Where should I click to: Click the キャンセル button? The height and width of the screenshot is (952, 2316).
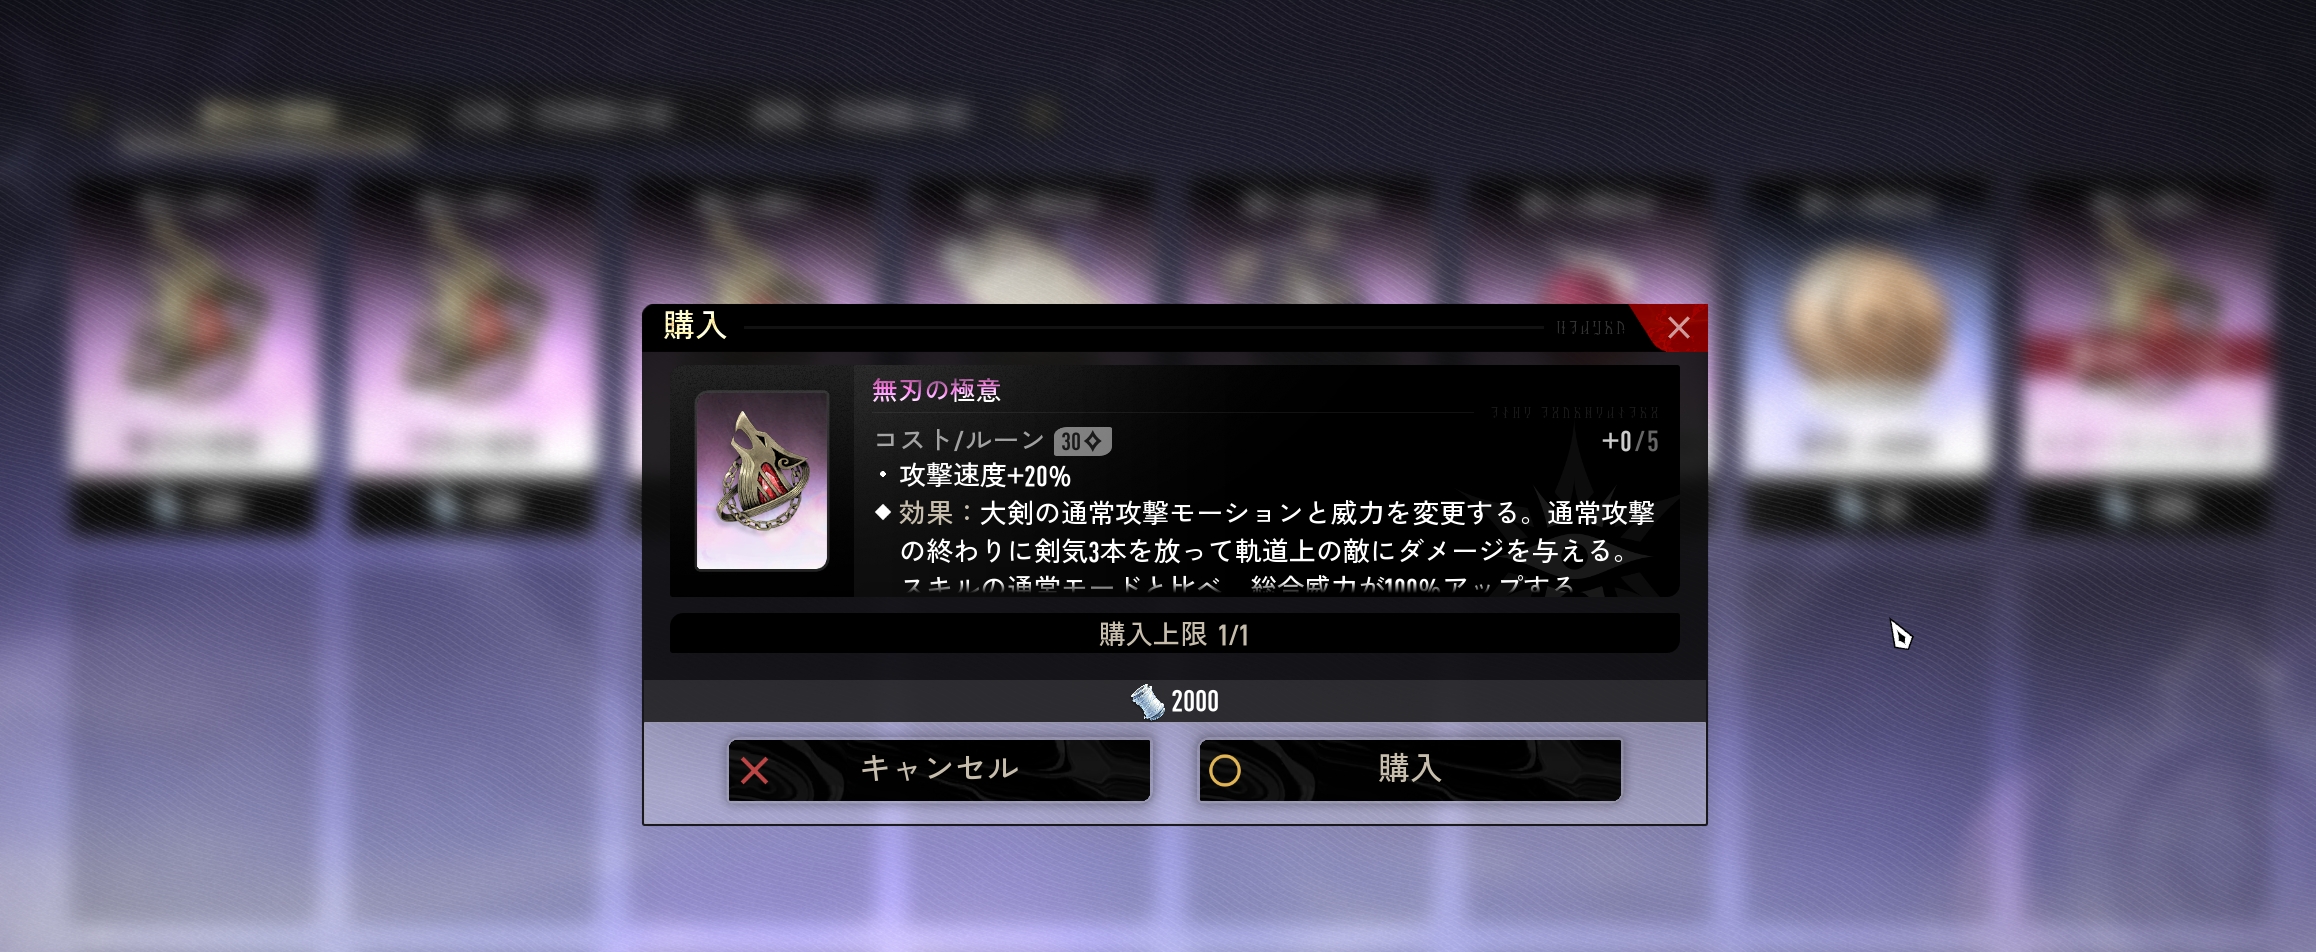click(939, 769)
